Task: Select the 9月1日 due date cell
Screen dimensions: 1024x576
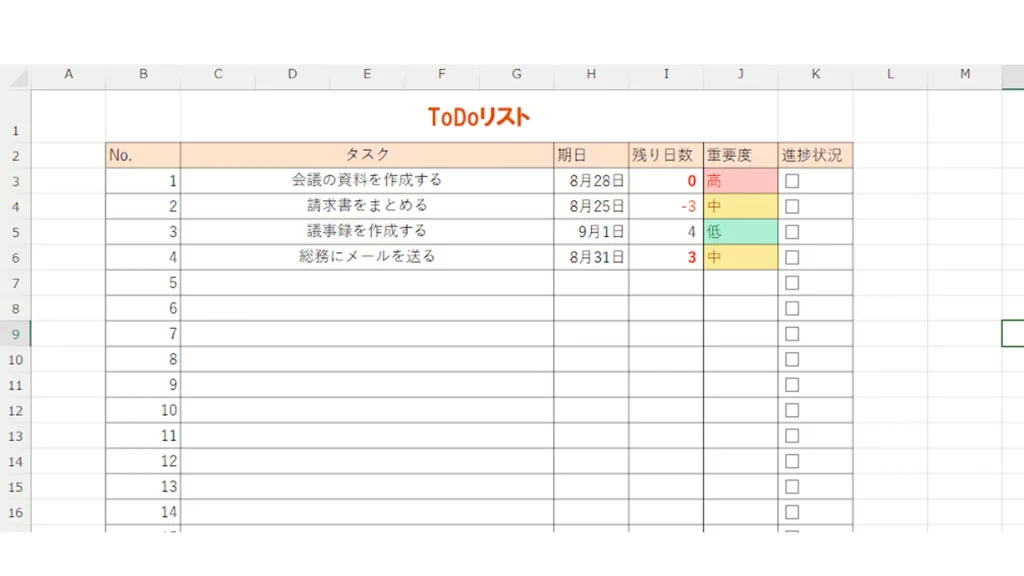Action: coord(591,232)
